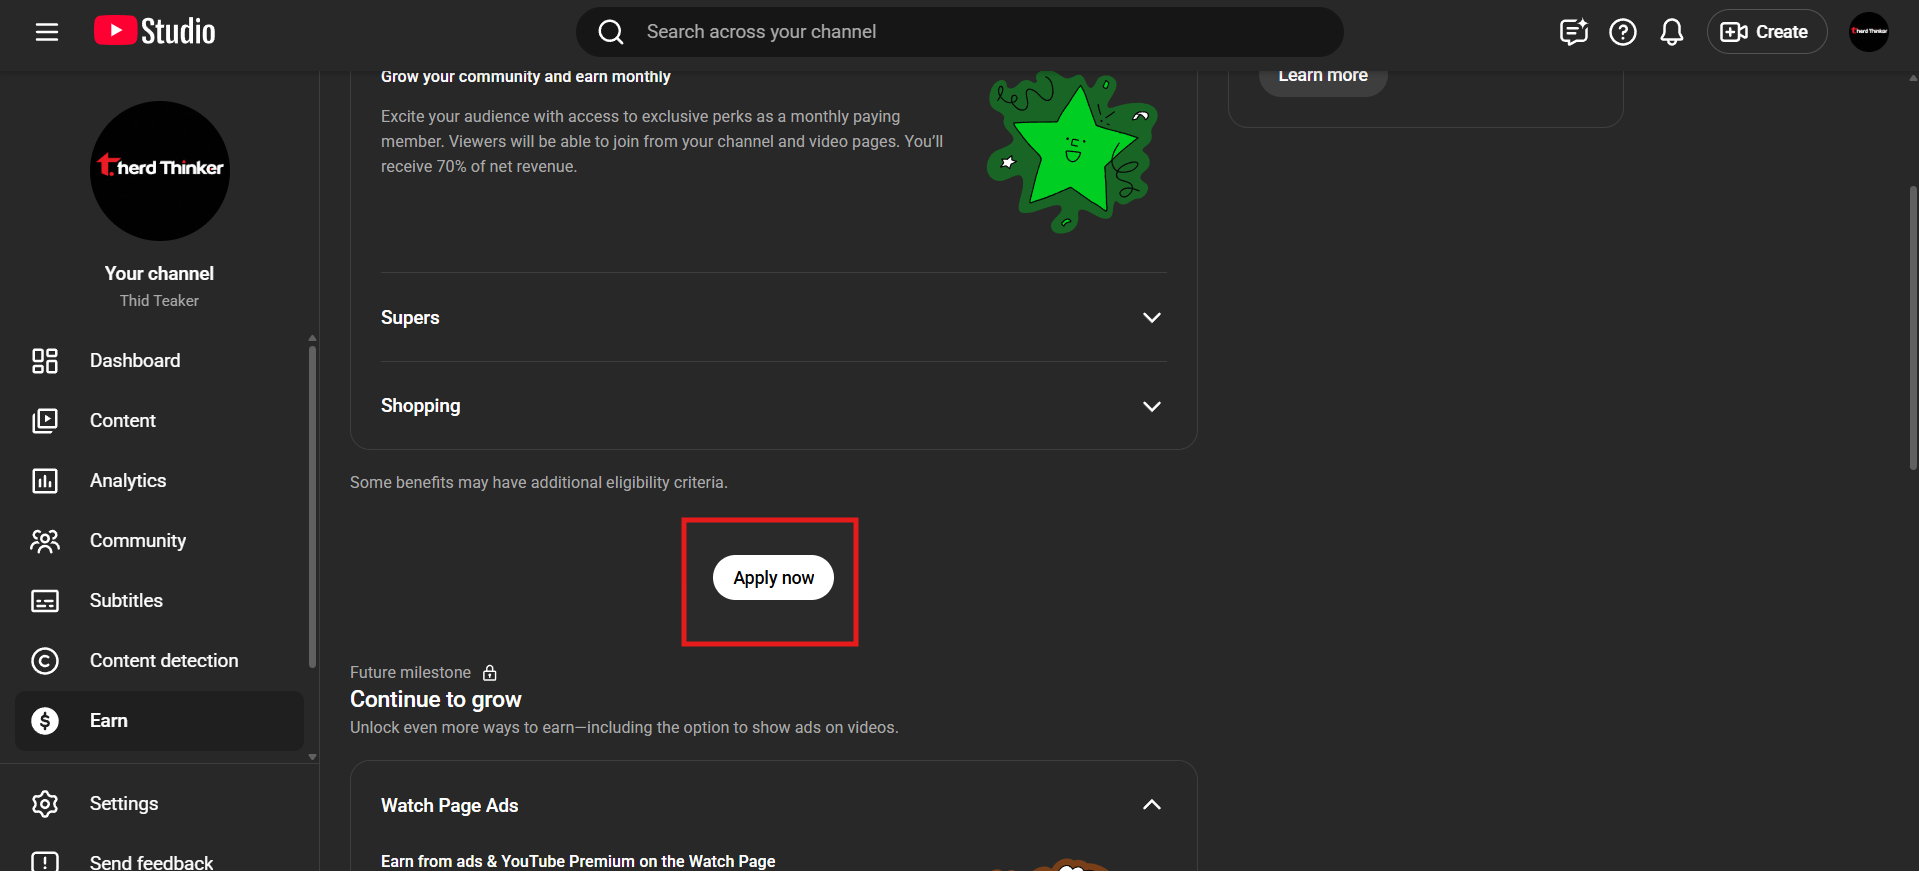
Task: Open the feedback comments icon in header
Action: 1573,32
